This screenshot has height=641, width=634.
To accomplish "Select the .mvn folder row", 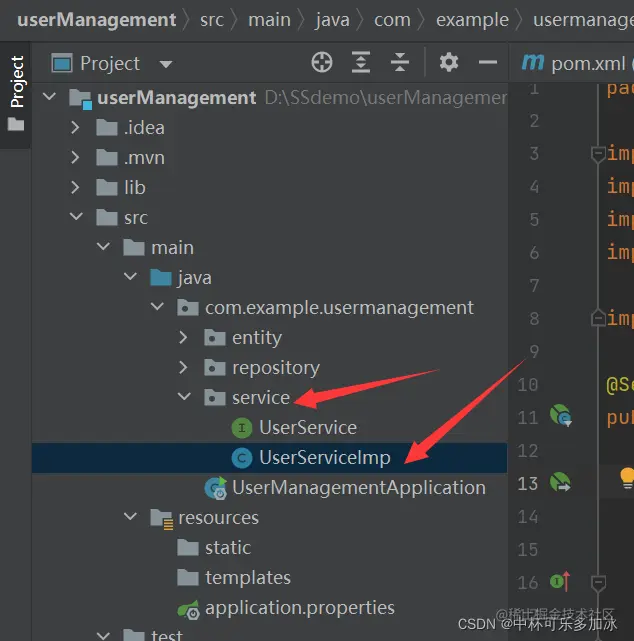I will pos(270,157).
